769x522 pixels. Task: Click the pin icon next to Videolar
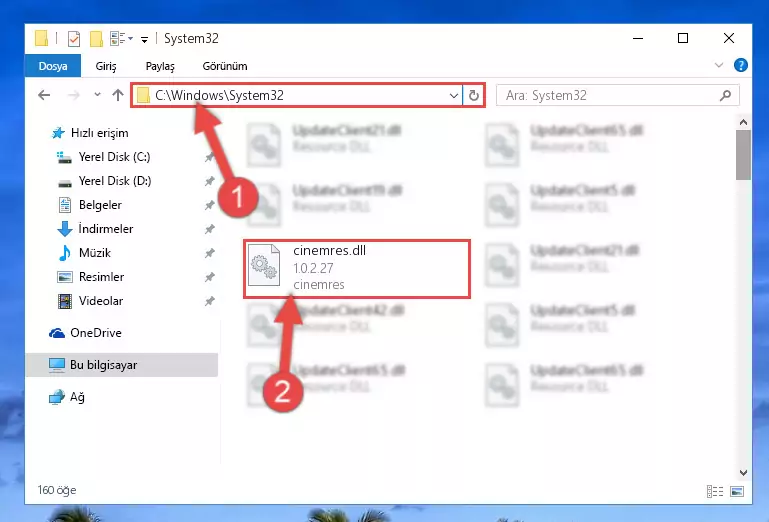click(x=209, y=301)
